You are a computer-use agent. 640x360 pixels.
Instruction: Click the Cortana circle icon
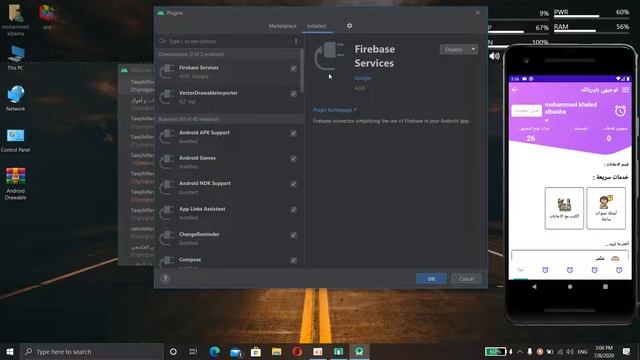click(173, 351)
